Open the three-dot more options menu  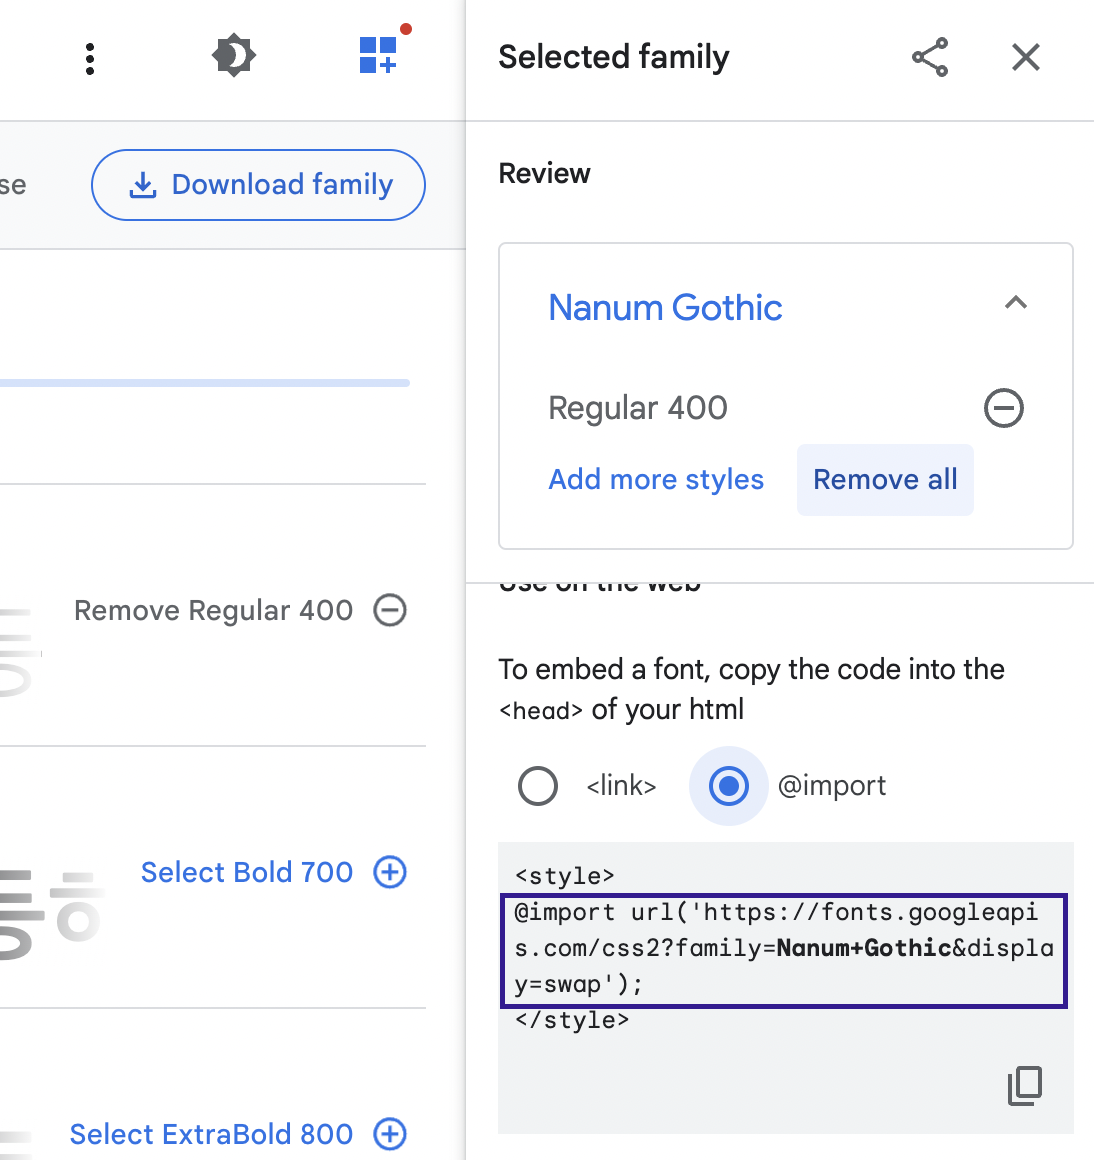tap(90, 58)
